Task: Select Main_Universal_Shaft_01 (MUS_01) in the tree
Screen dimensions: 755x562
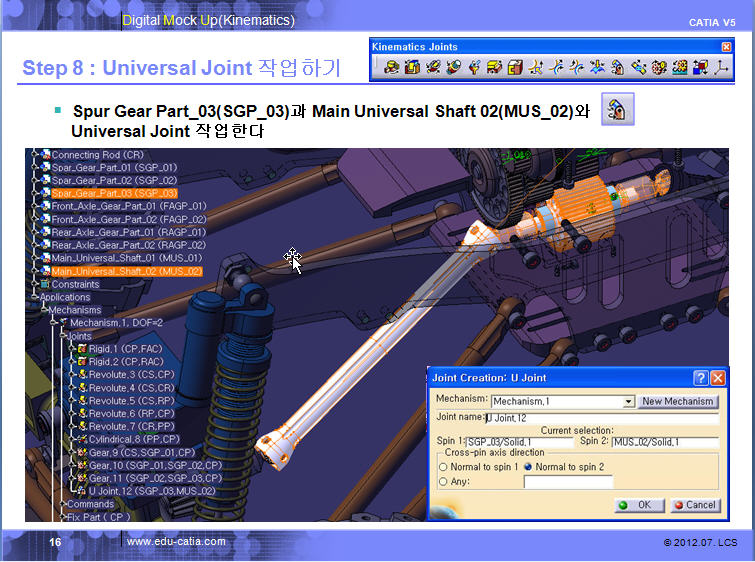Action: click(x=127, y=258)
